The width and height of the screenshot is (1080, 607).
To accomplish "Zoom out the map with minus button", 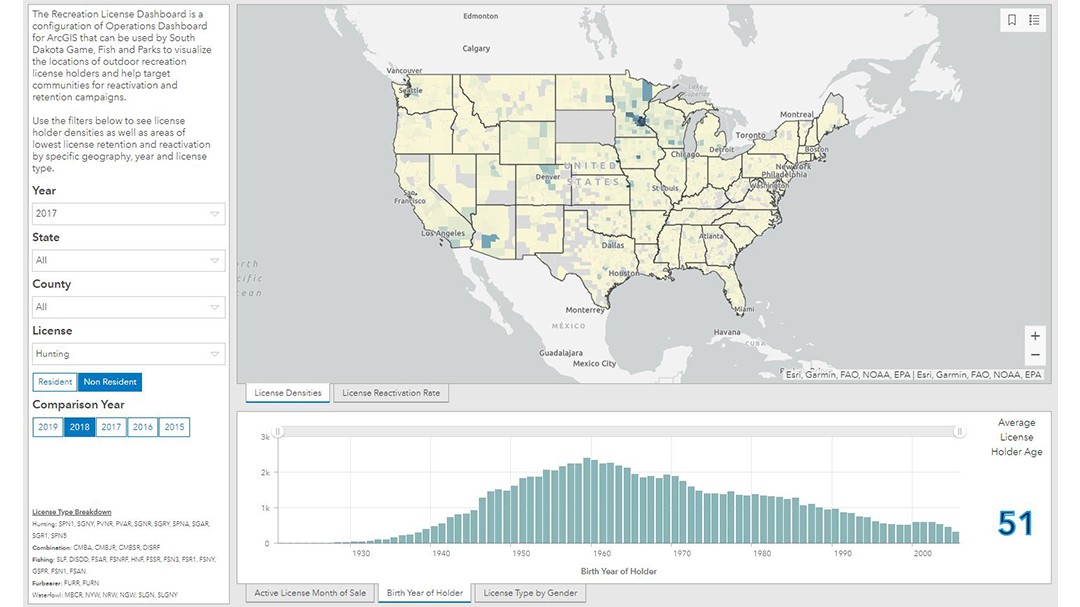I will [1035, 356].
